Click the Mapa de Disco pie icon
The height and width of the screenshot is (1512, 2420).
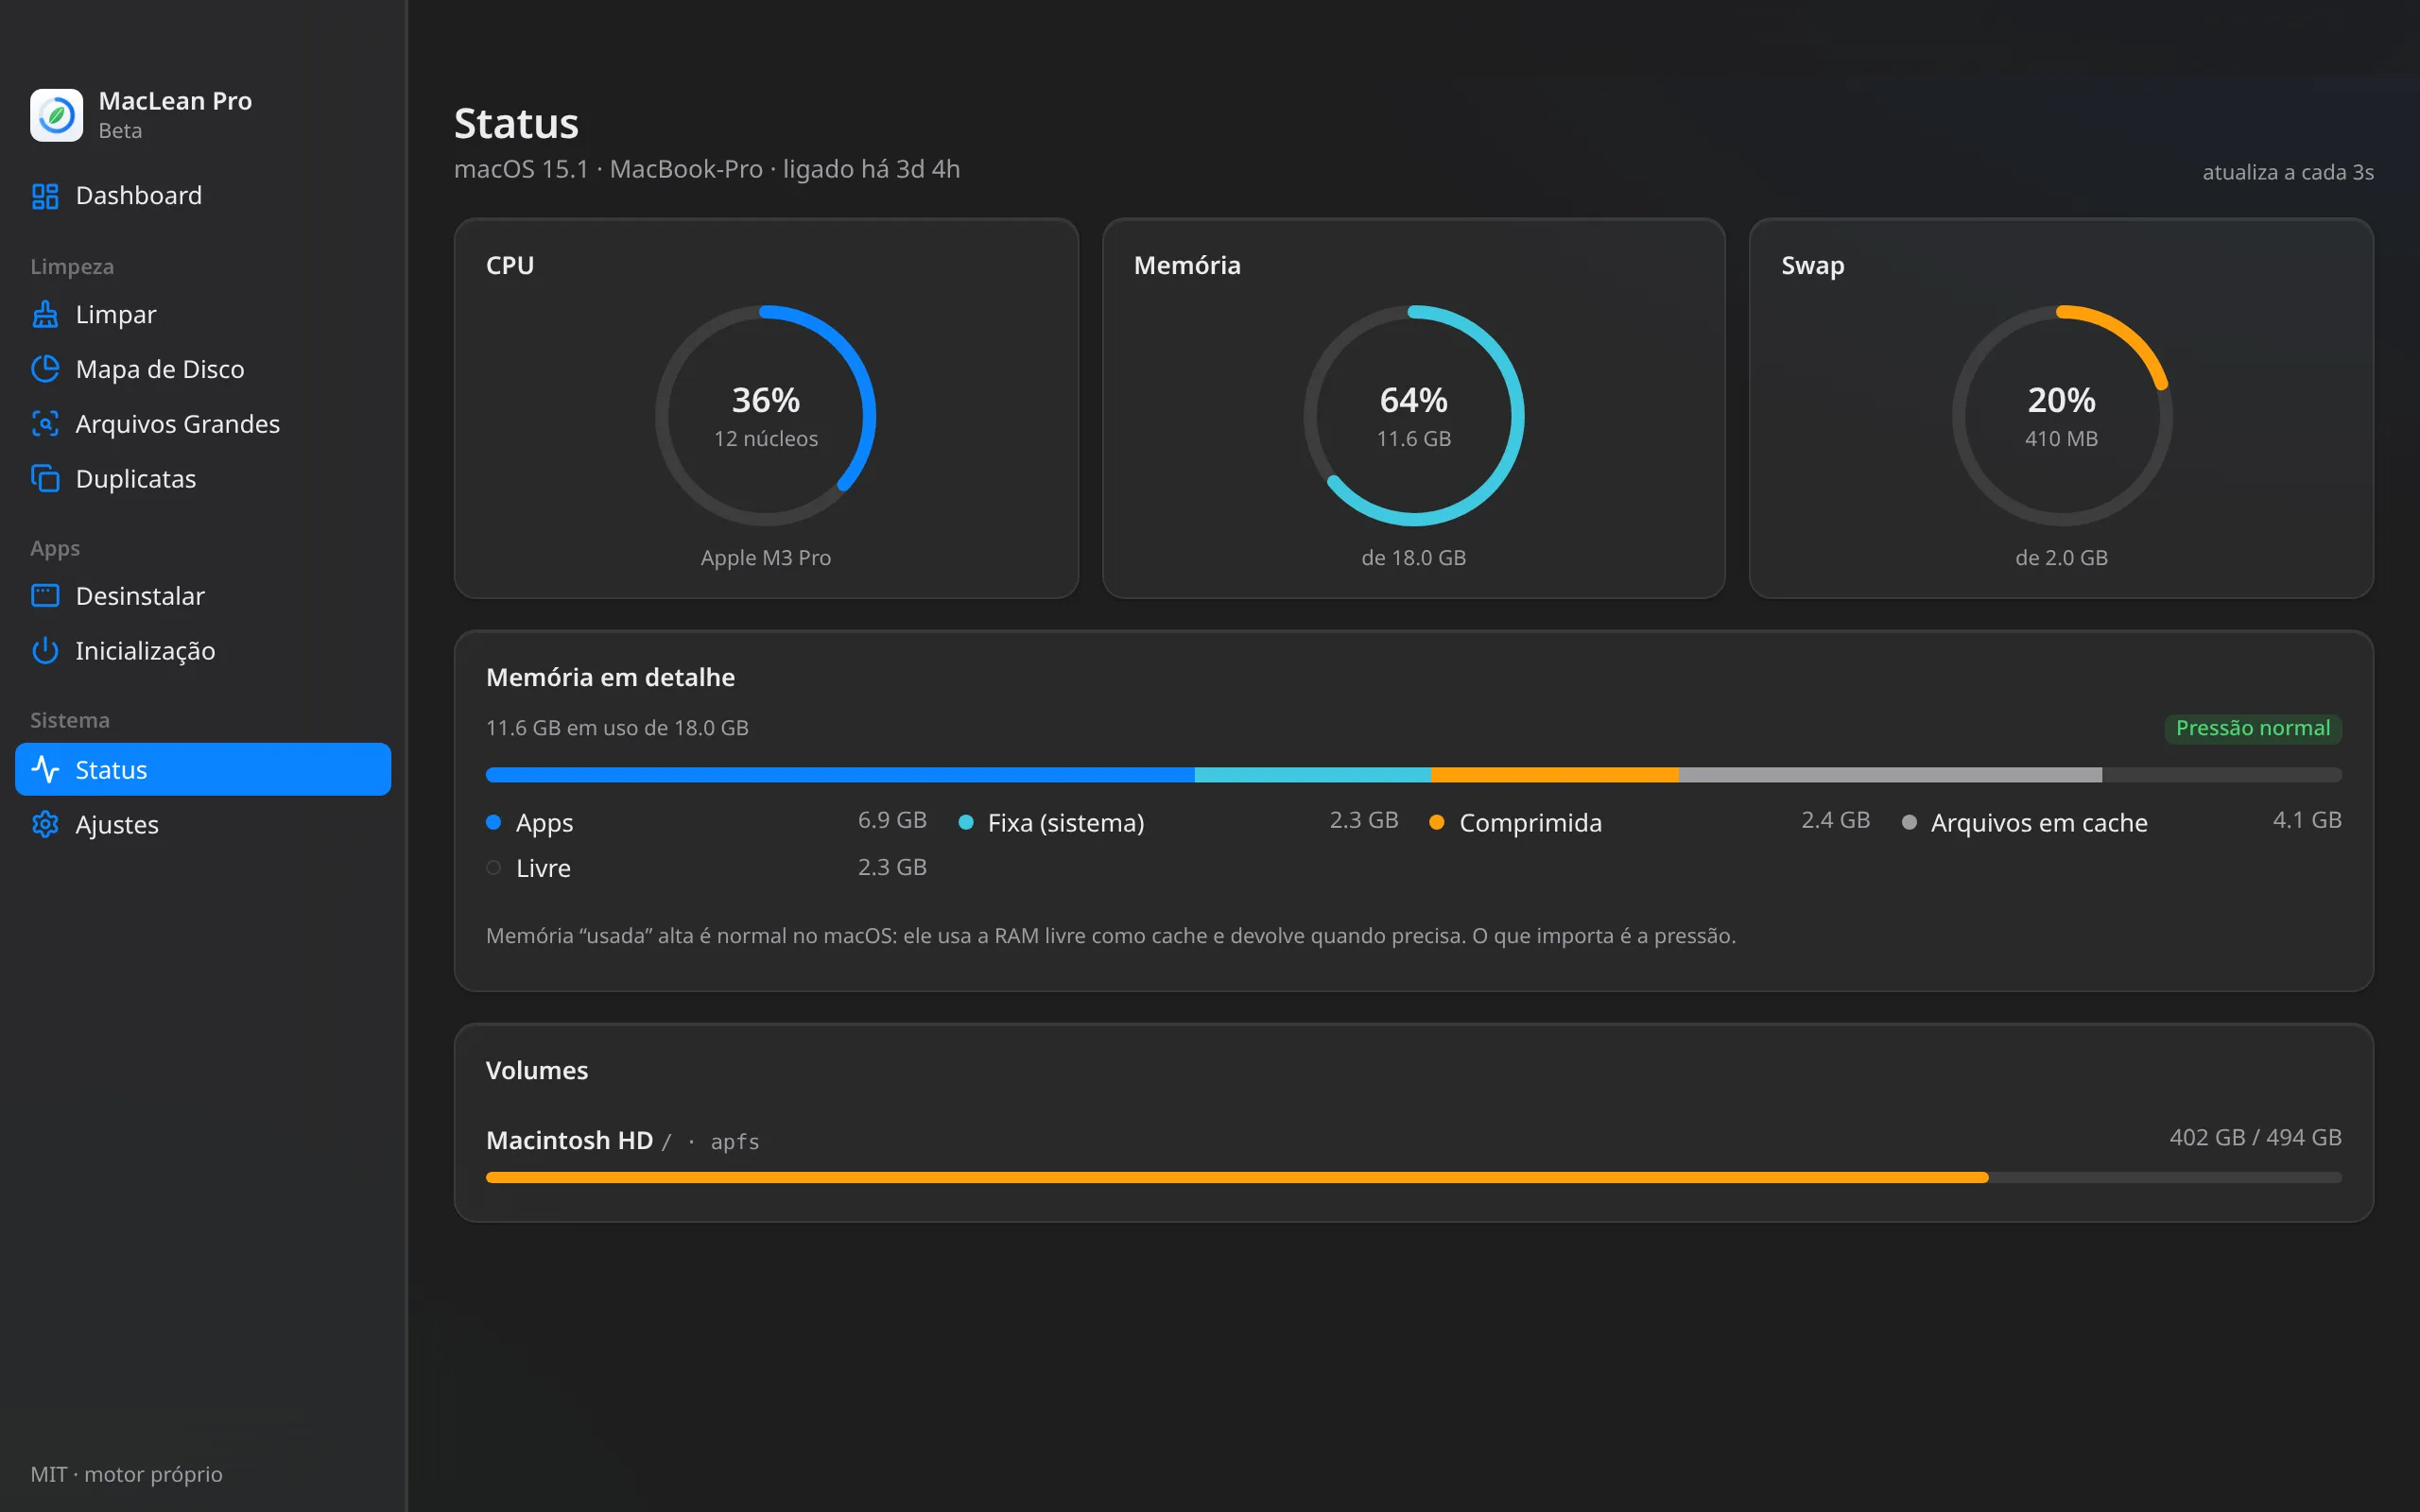pyautogui.click(x=45, y=369)
